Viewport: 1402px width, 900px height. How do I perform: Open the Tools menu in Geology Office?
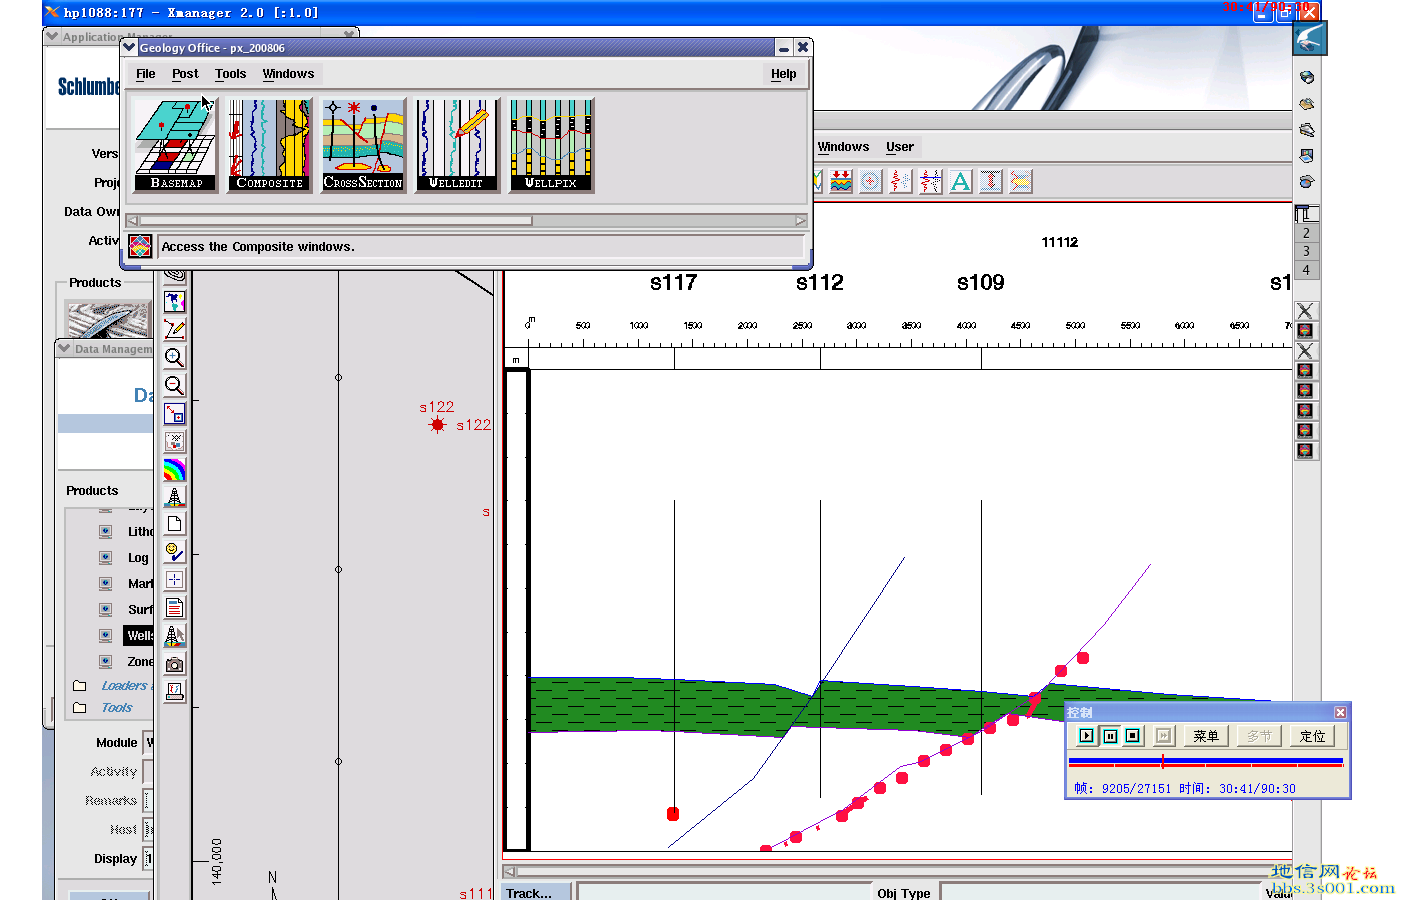(230, 74)
